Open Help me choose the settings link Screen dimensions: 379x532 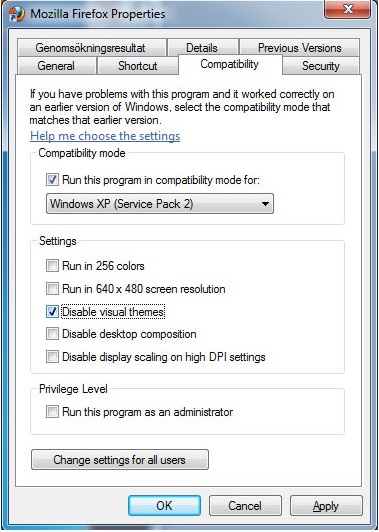105,136
